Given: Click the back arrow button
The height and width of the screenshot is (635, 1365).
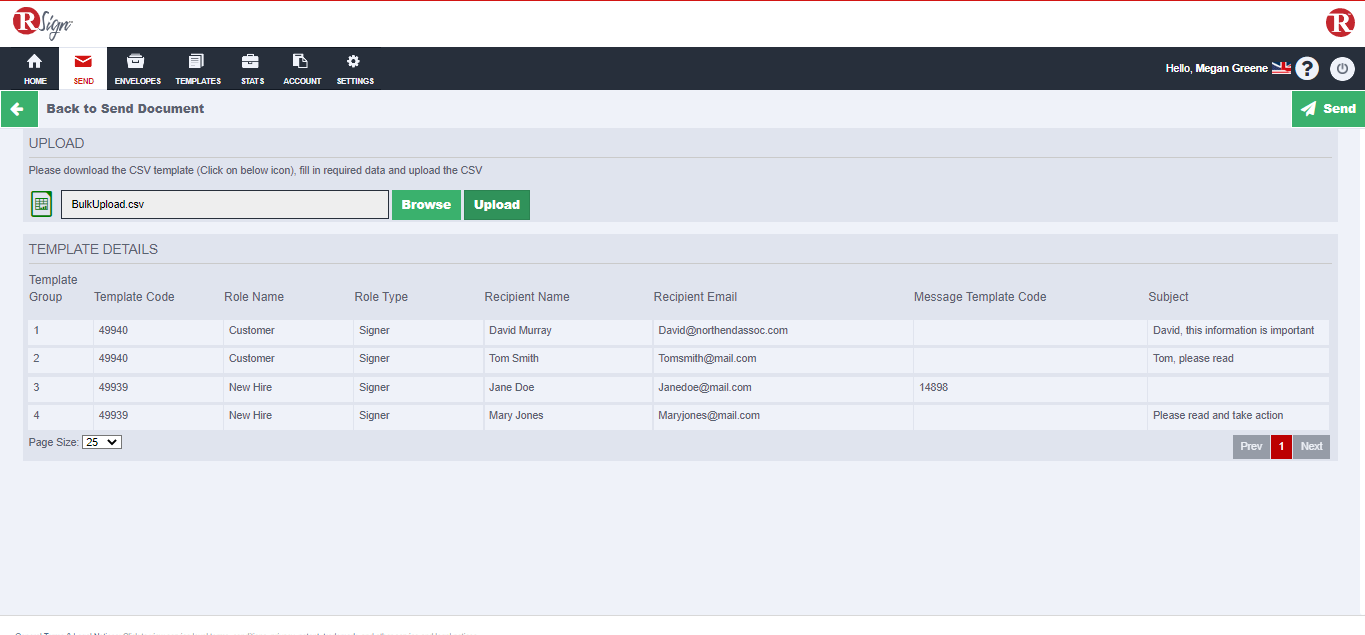Looking at the screenshot, I should [x=18, y=109].
